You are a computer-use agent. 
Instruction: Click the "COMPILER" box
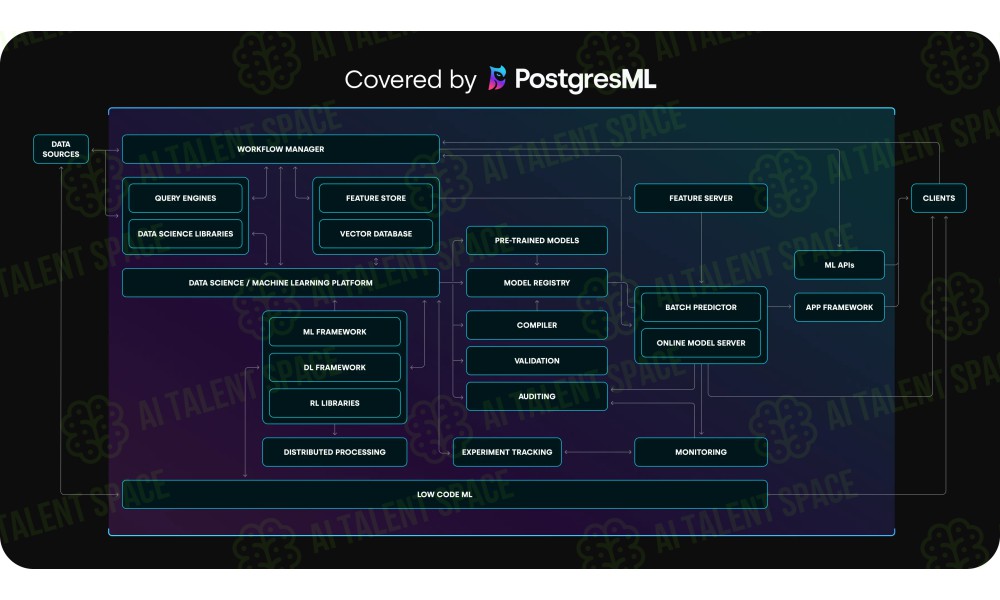pos(537,325)
